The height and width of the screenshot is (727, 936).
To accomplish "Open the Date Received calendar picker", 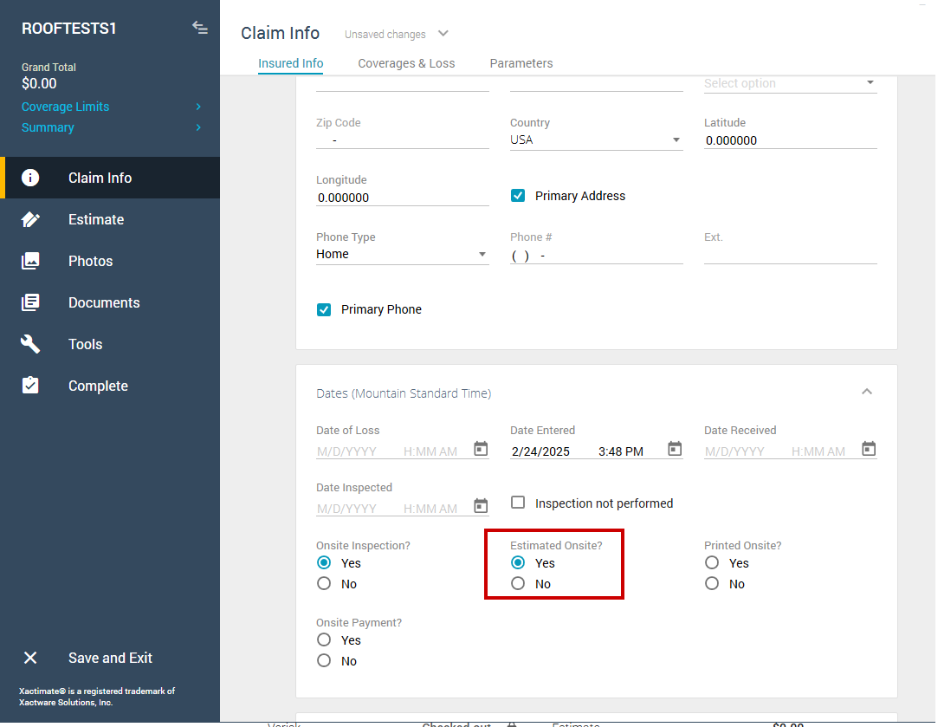I will 869,449.
